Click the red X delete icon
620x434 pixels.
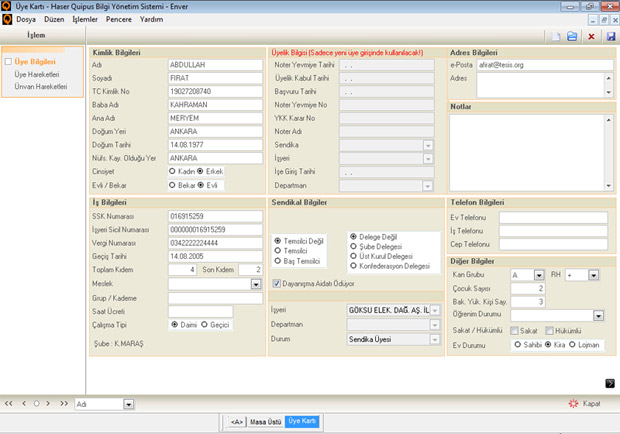click(591, 36)
